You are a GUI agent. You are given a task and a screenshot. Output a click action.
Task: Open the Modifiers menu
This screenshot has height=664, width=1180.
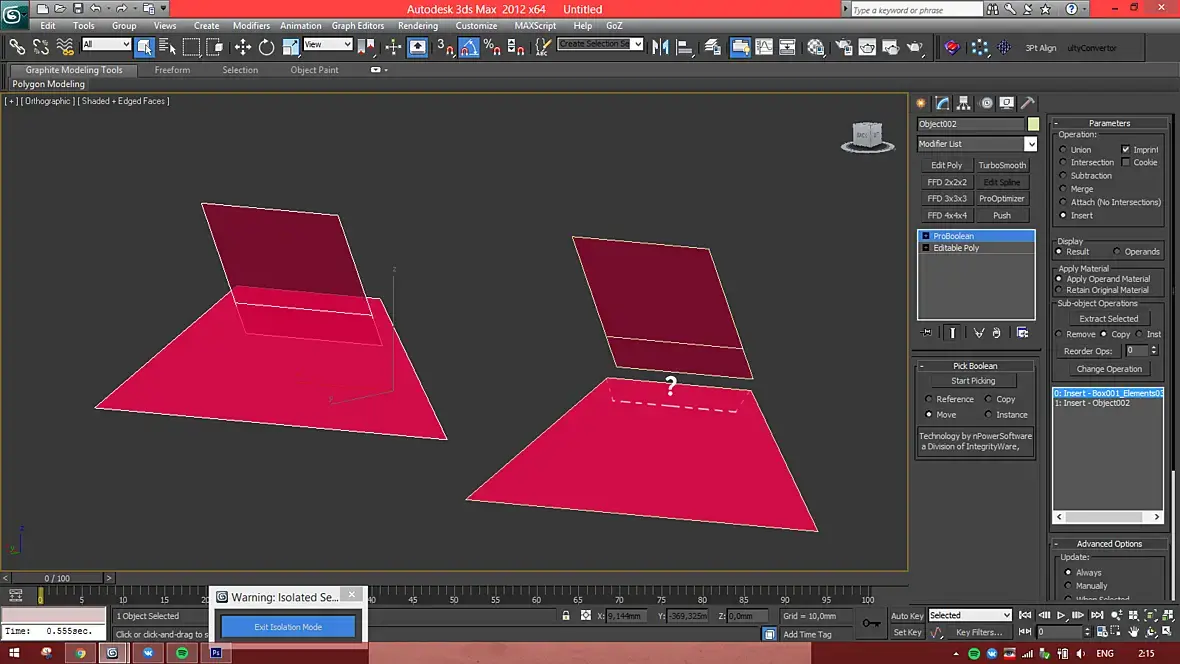[x=251, y=26]
